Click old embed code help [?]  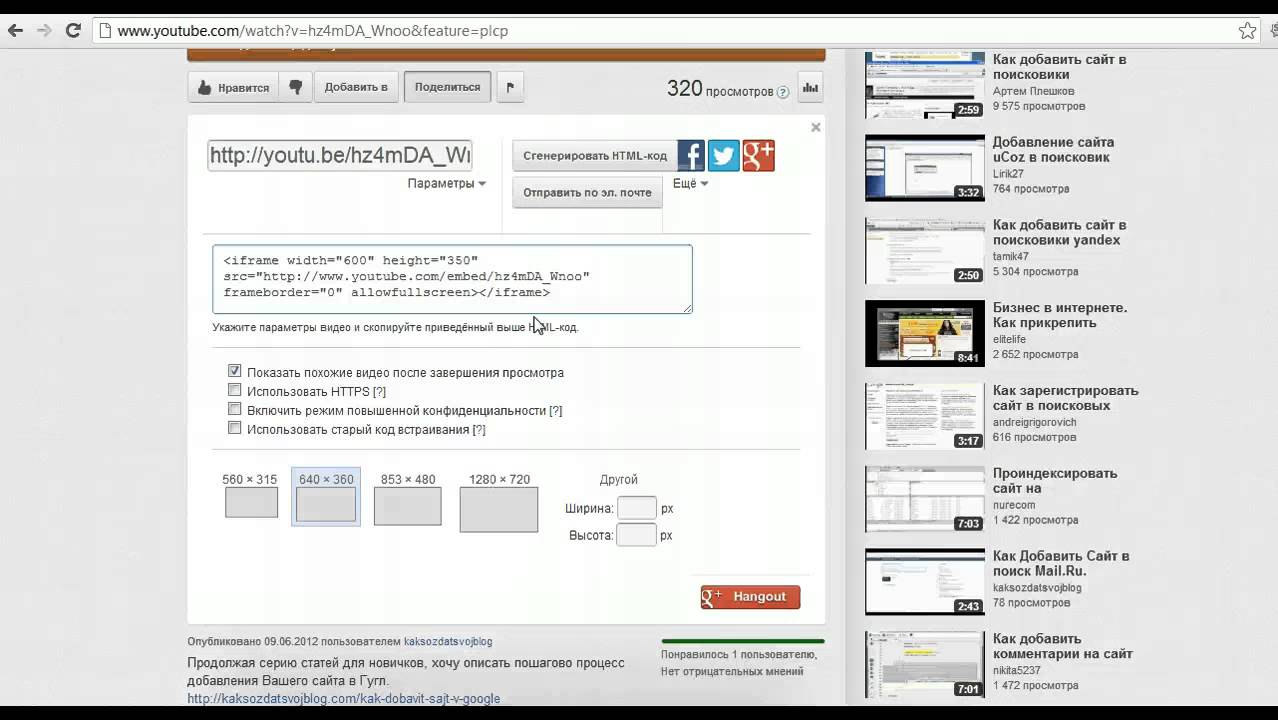pos(479,430)
